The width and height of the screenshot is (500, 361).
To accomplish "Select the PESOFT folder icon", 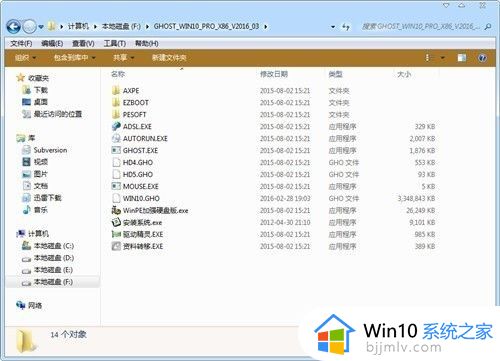I will [116, 114].
